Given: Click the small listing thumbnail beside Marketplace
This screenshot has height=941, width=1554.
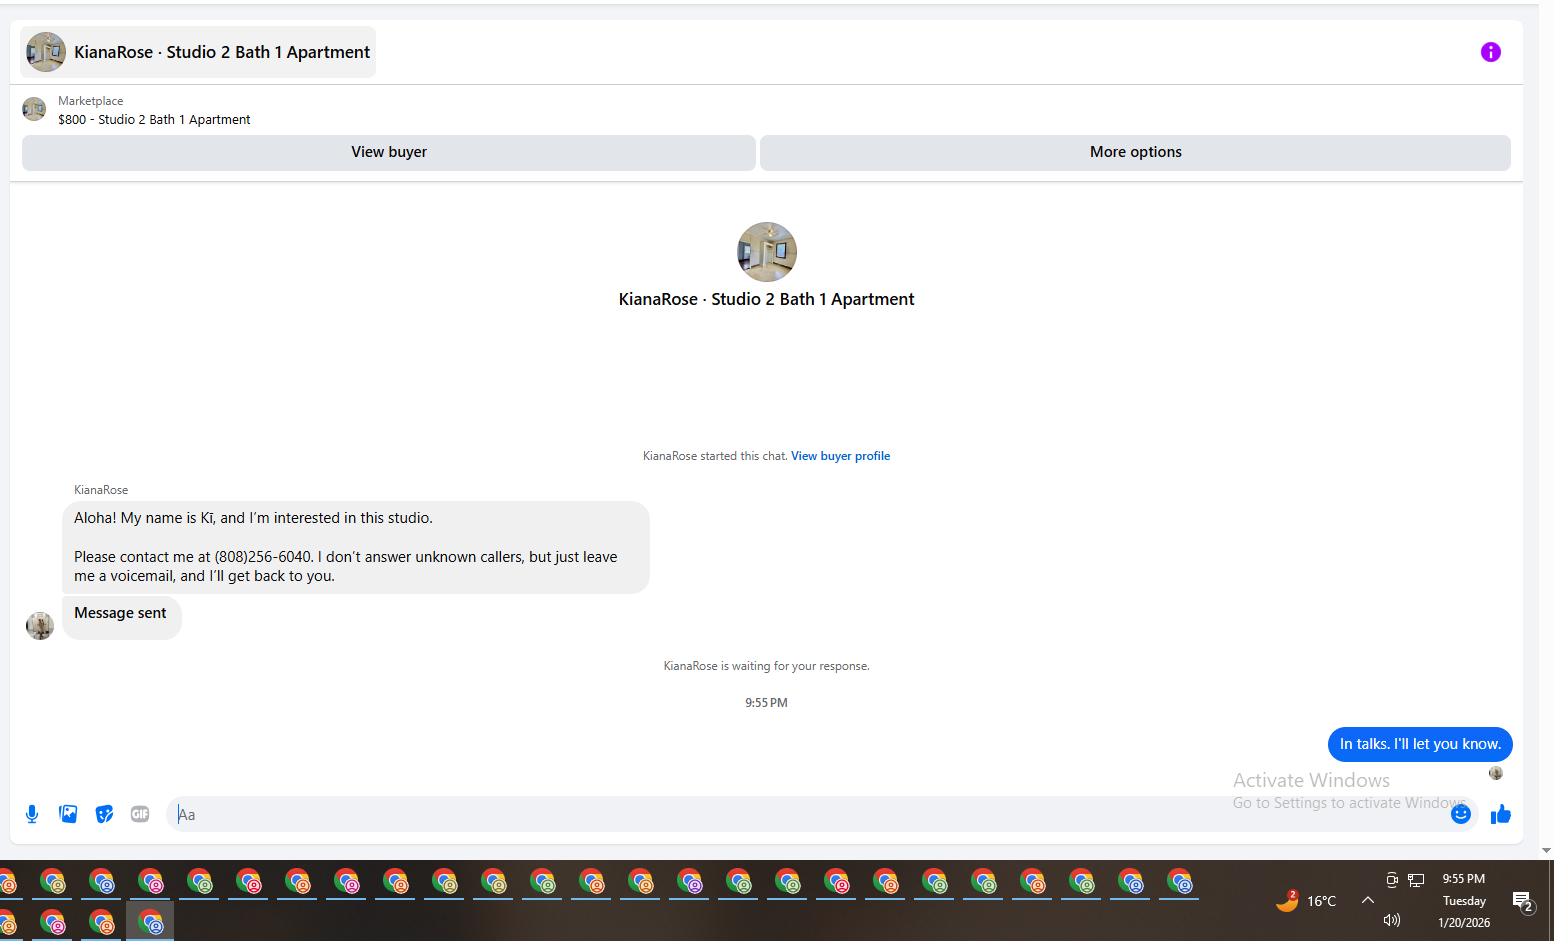Looking at the screenshot, I should coord(34,109).
